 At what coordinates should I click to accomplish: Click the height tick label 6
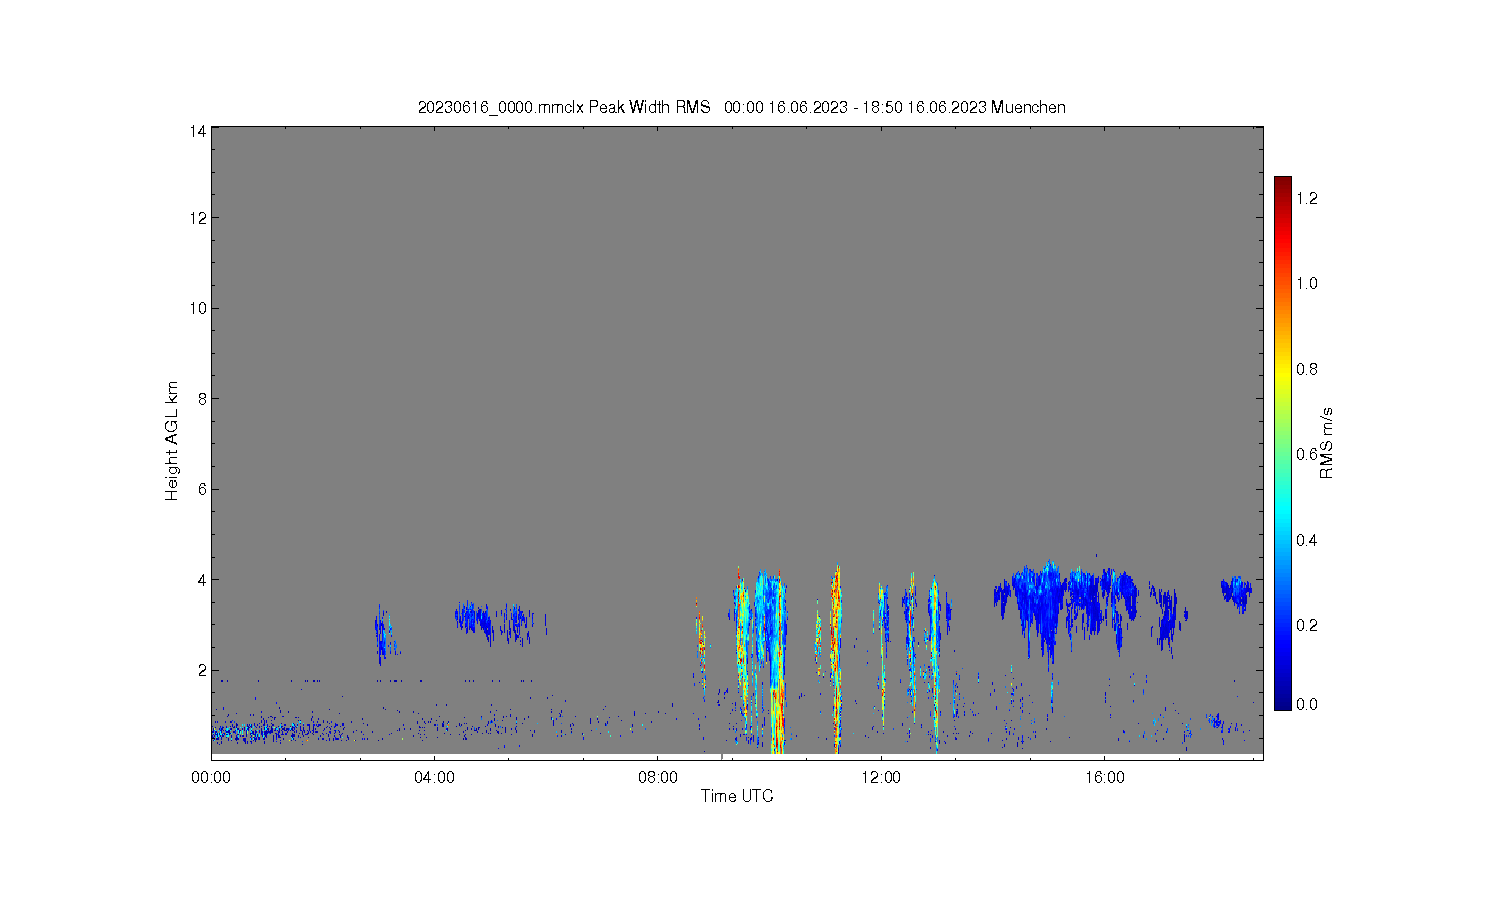click(x=202, y=489)
